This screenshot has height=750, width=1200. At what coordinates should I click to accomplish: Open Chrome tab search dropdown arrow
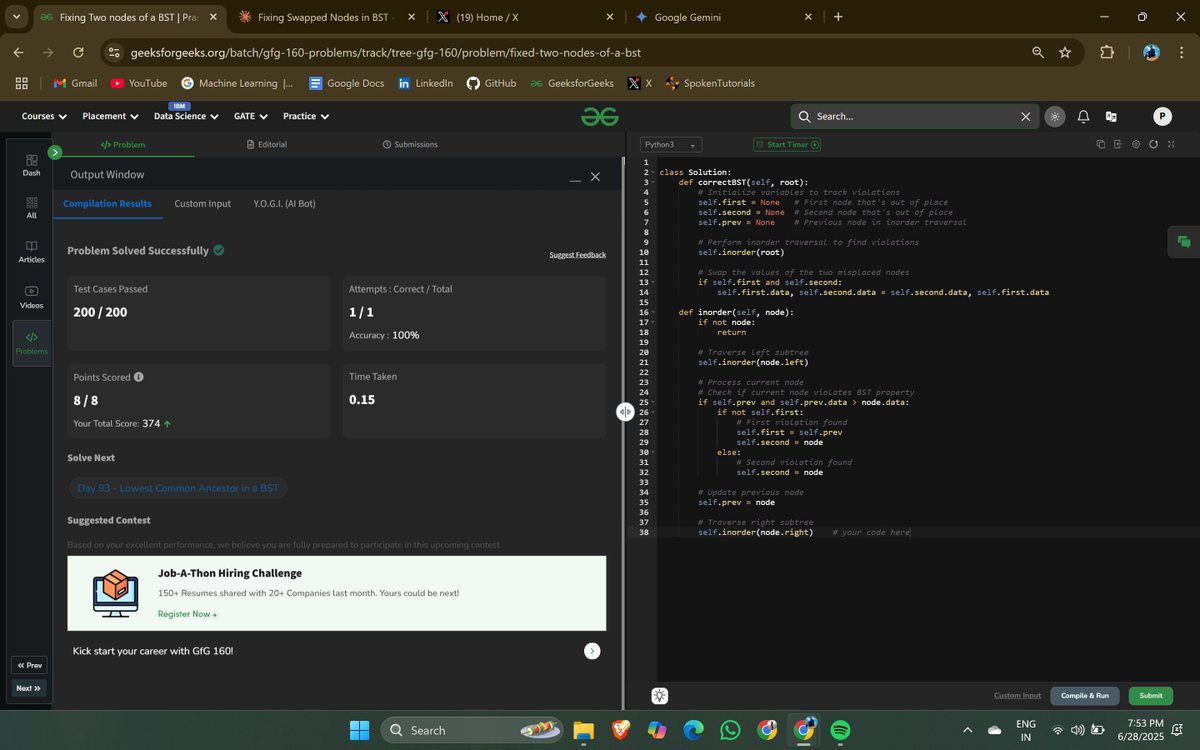(x=17, y=17)
